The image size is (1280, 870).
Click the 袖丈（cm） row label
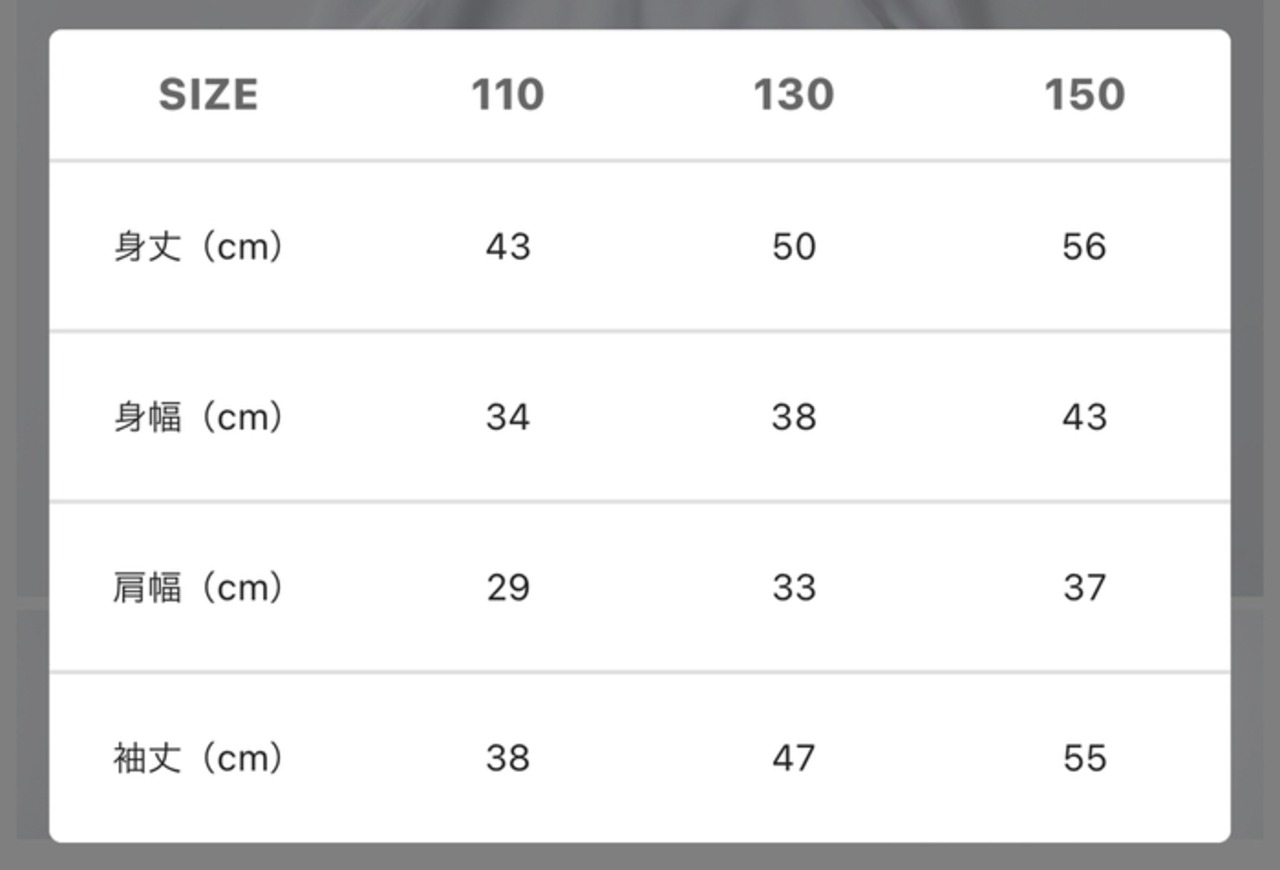(x=198, y=758)
